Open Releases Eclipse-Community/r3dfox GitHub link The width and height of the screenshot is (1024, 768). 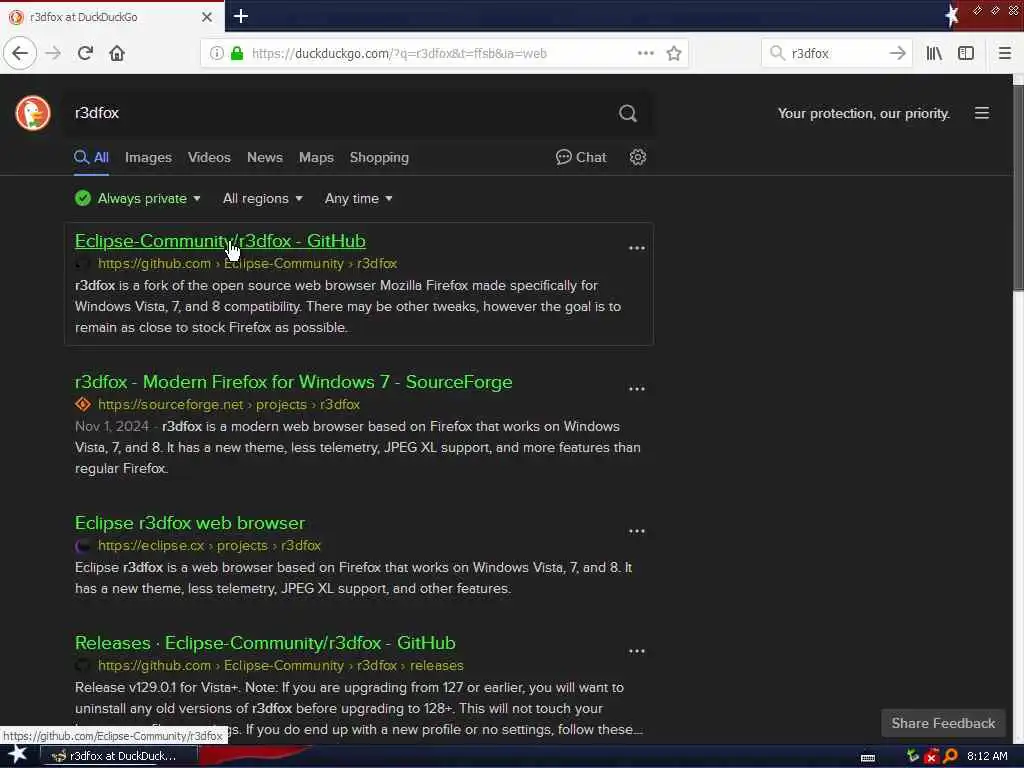click(265, 643)
